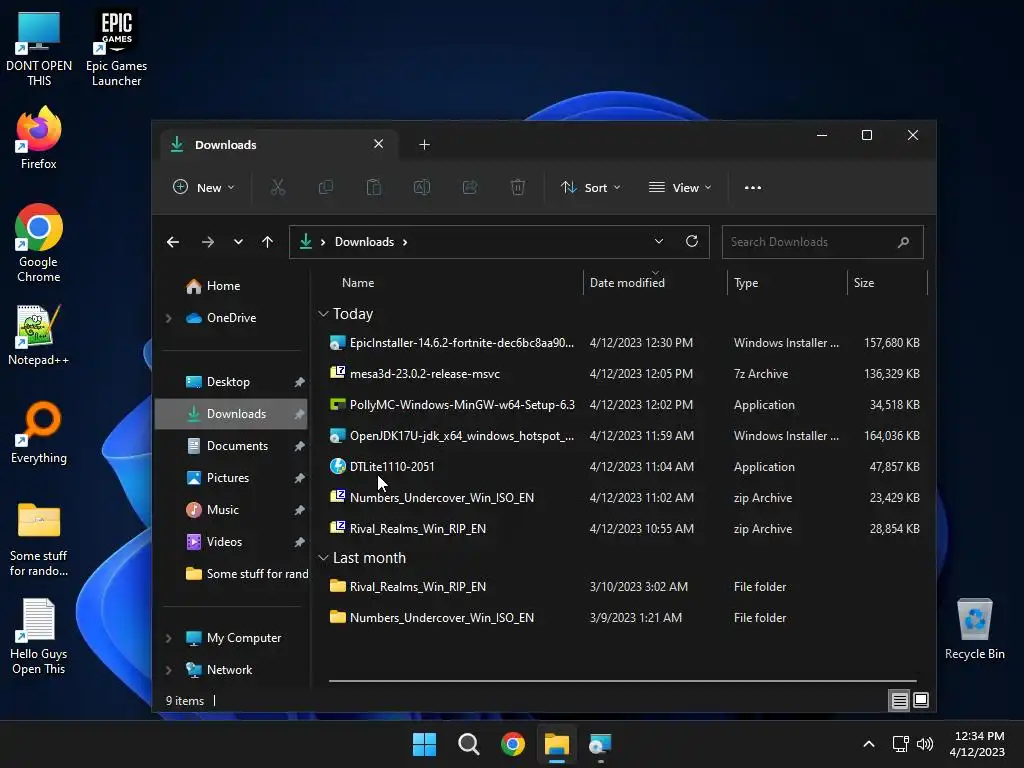Screen dimensions: 1024x768
Task: Open taskbar Search
Action: tap(469, 744)
